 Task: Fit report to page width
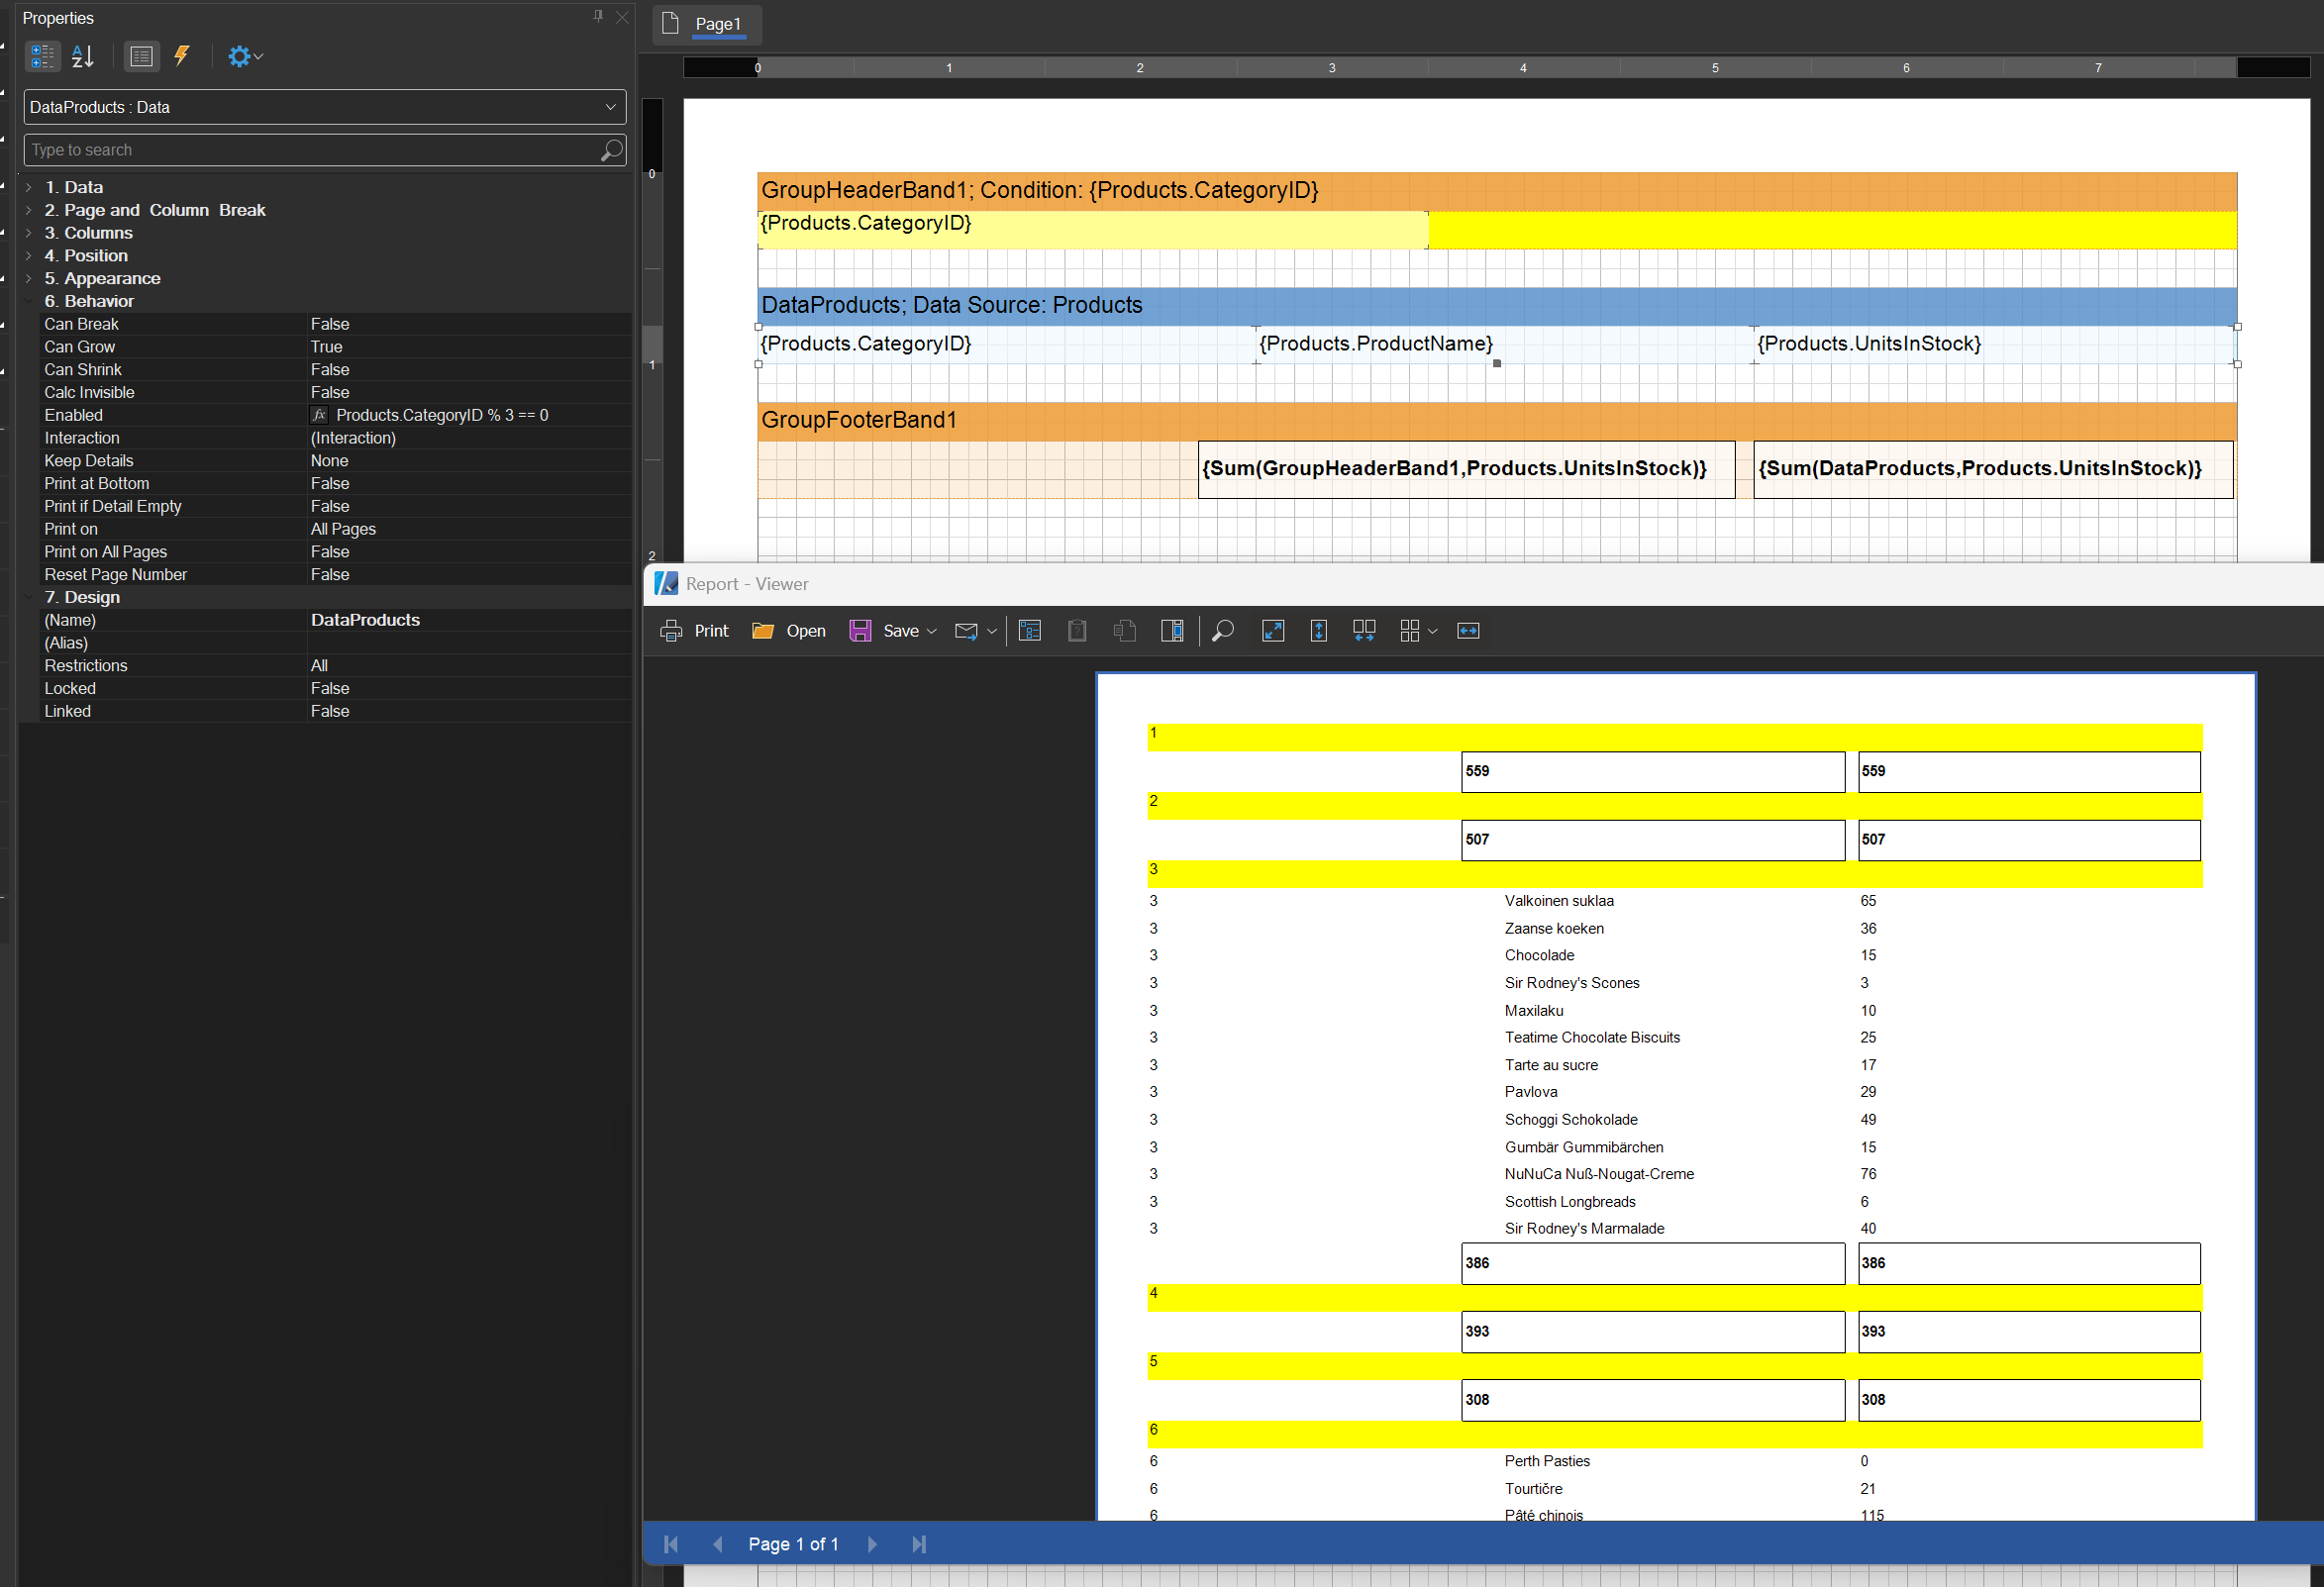1468,631
